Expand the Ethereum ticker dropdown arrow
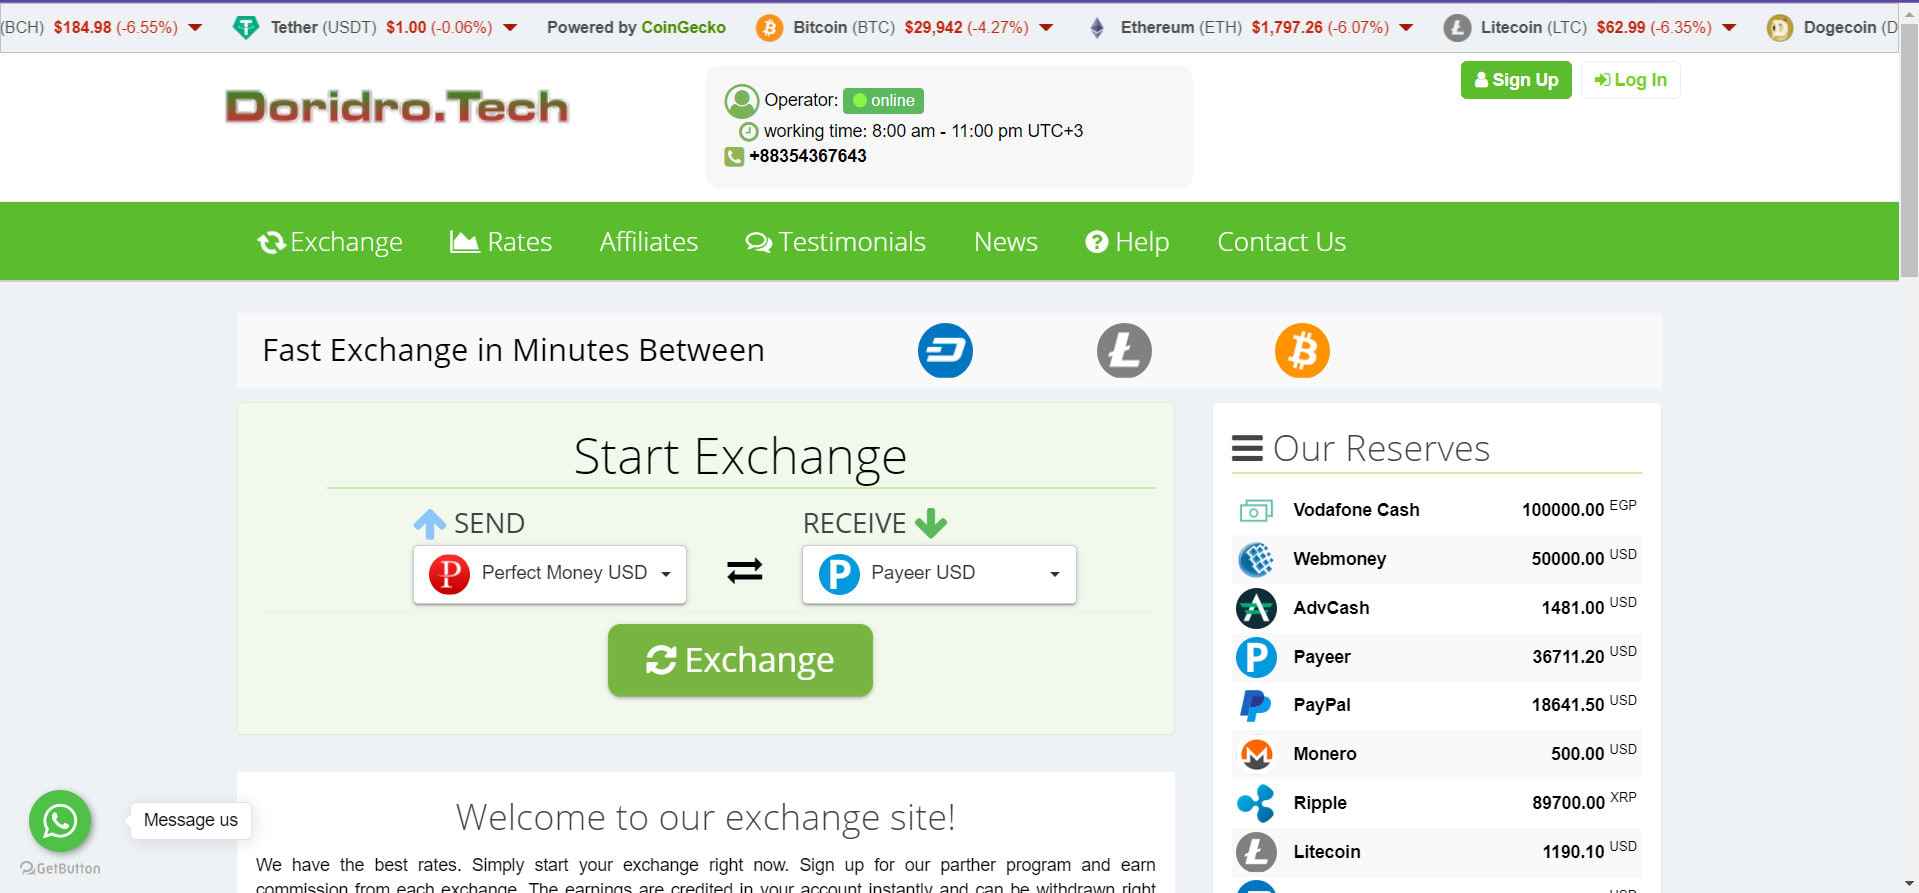Viewport: 1919px width, 893px height. (x=1406, y=28)
